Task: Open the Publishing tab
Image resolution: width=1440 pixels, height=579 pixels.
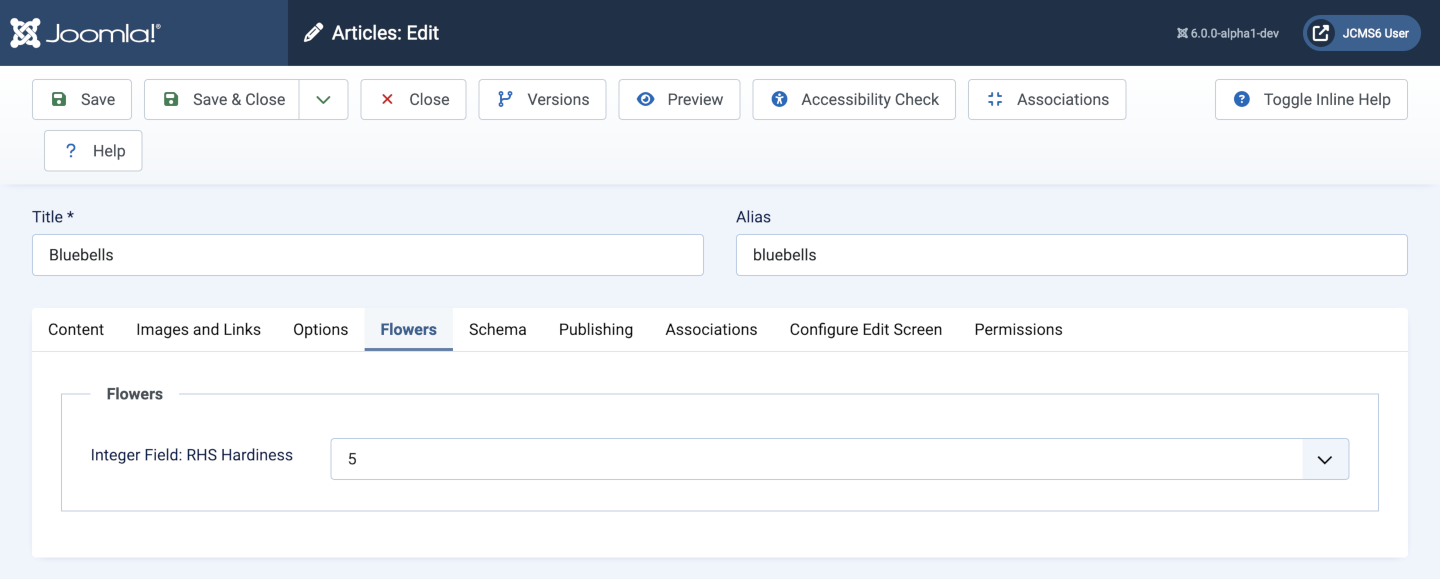Action: (x=596, y=329)
